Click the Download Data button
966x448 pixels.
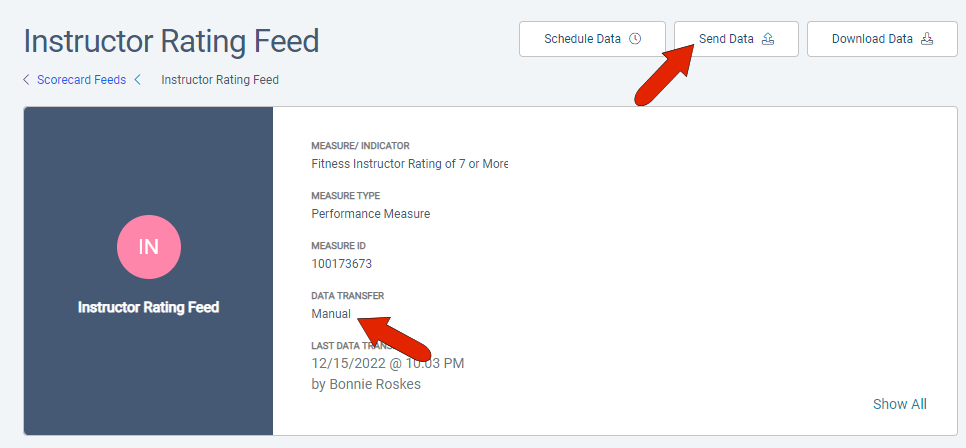[x=882, y=39]
